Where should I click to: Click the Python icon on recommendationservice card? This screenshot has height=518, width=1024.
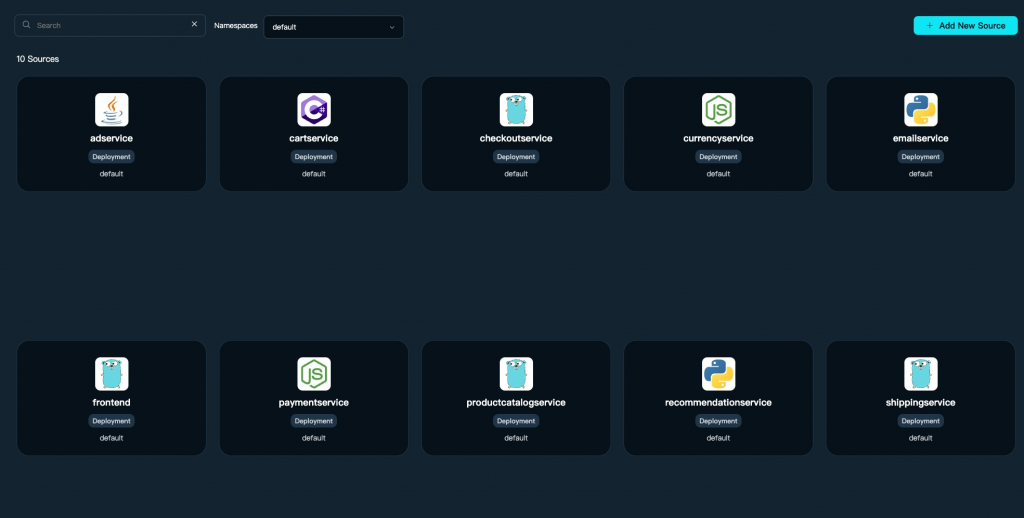(719, 374)
